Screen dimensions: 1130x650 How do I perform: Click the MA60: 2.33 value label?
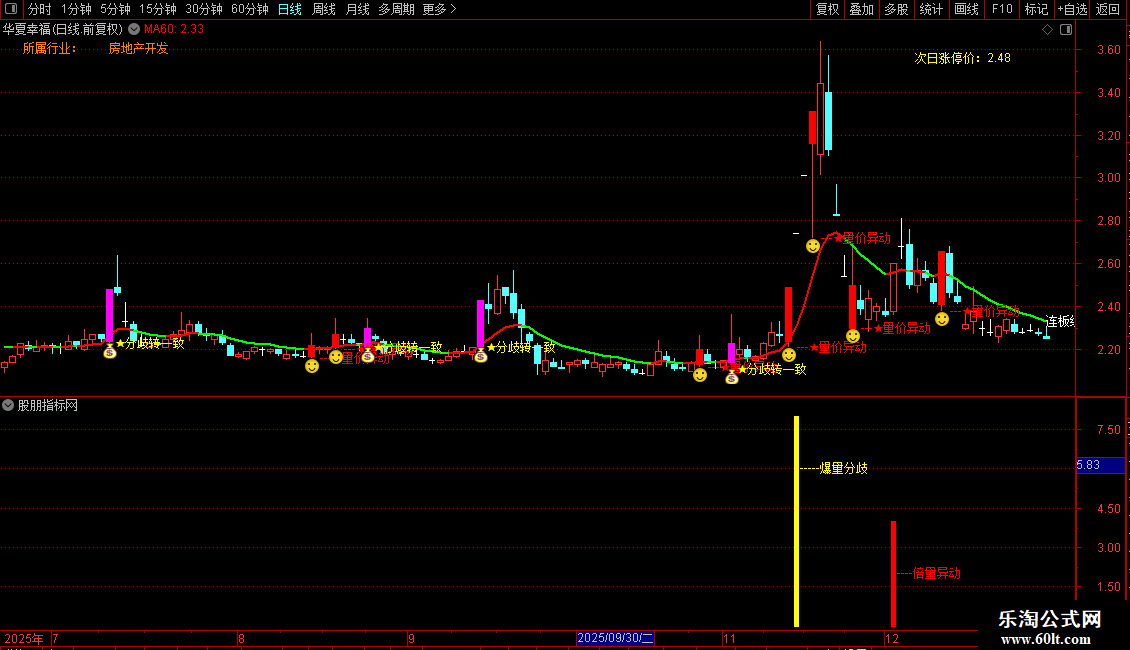(174, 29)
